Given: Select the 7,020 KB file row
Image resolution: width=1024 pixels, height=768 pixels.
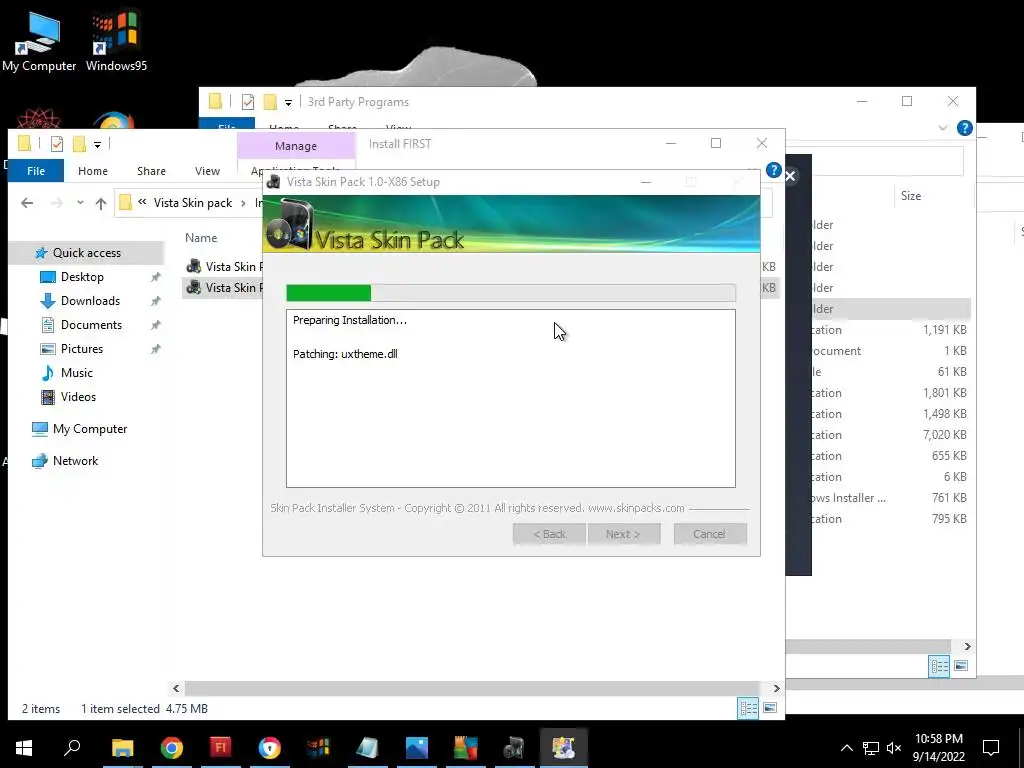Looking at the screenshot, I should (891, 435).
